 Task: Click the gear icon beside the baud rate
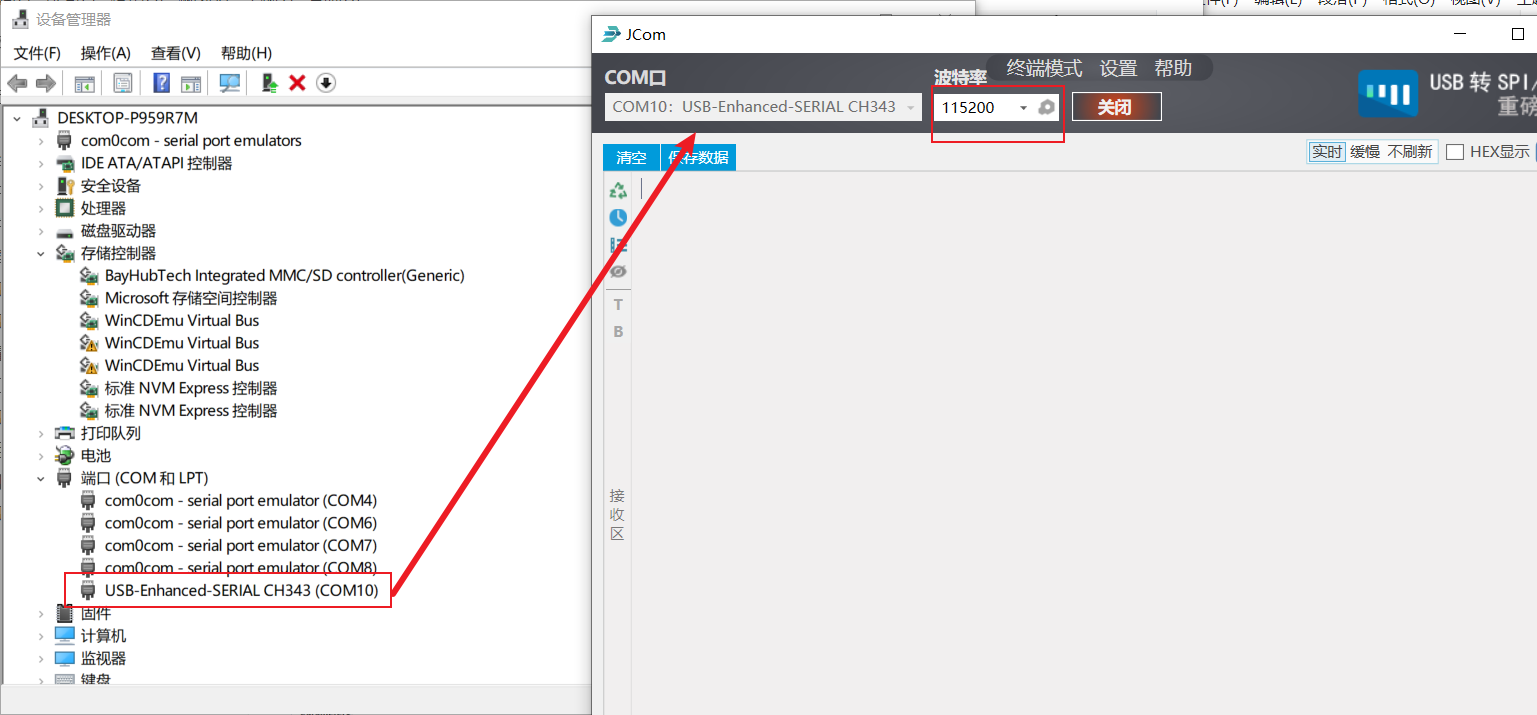coord(1047,107)
